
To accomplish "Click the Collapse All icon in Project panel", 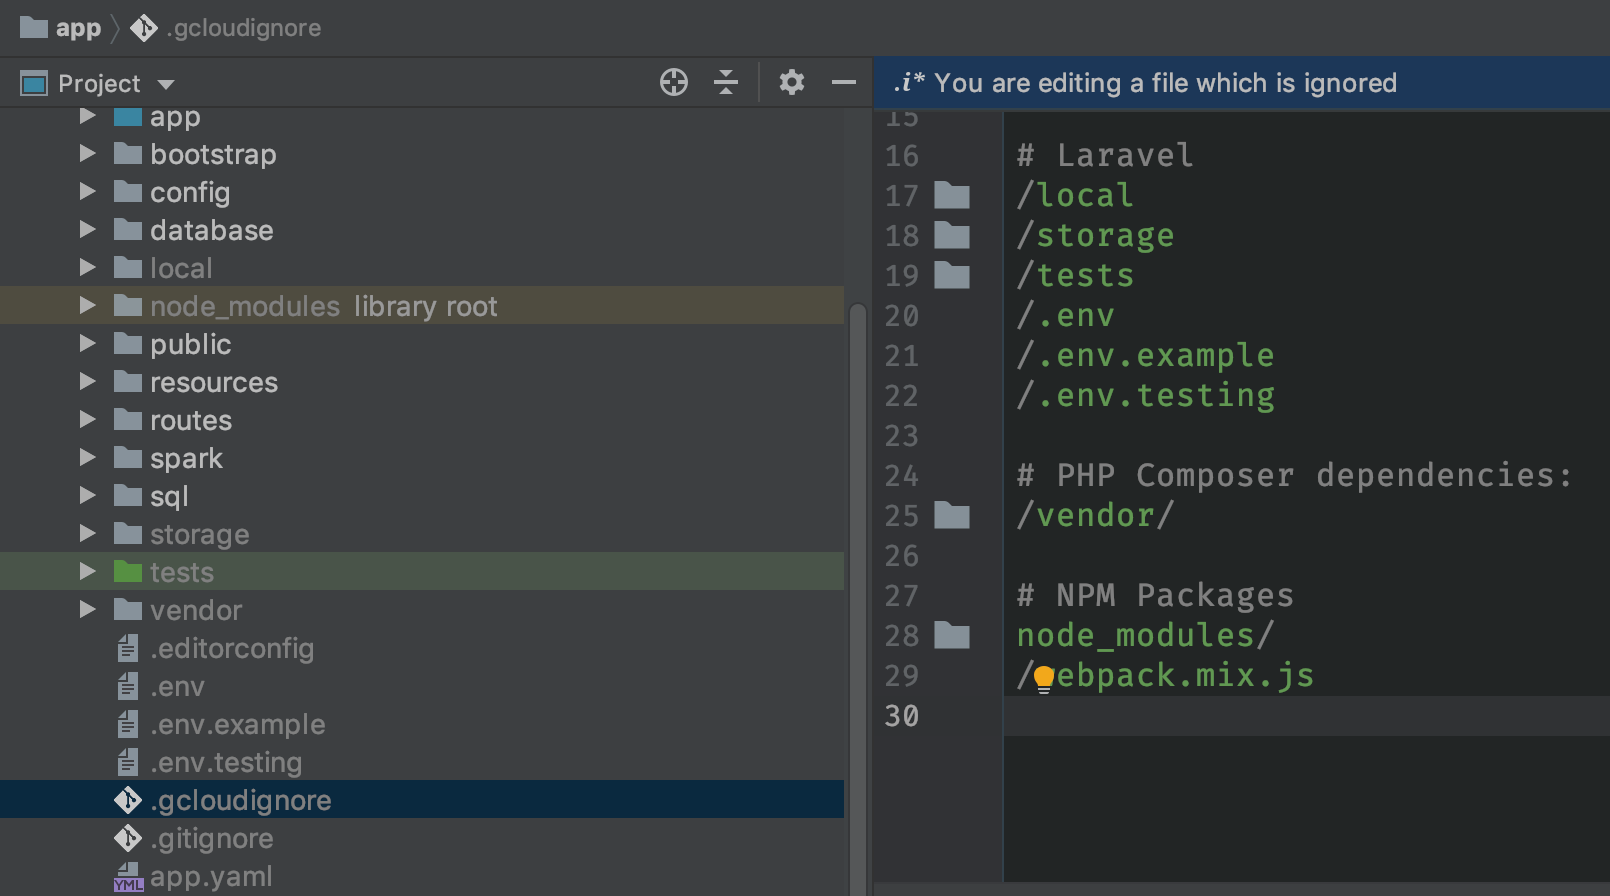I will click(x=726, y=82).
